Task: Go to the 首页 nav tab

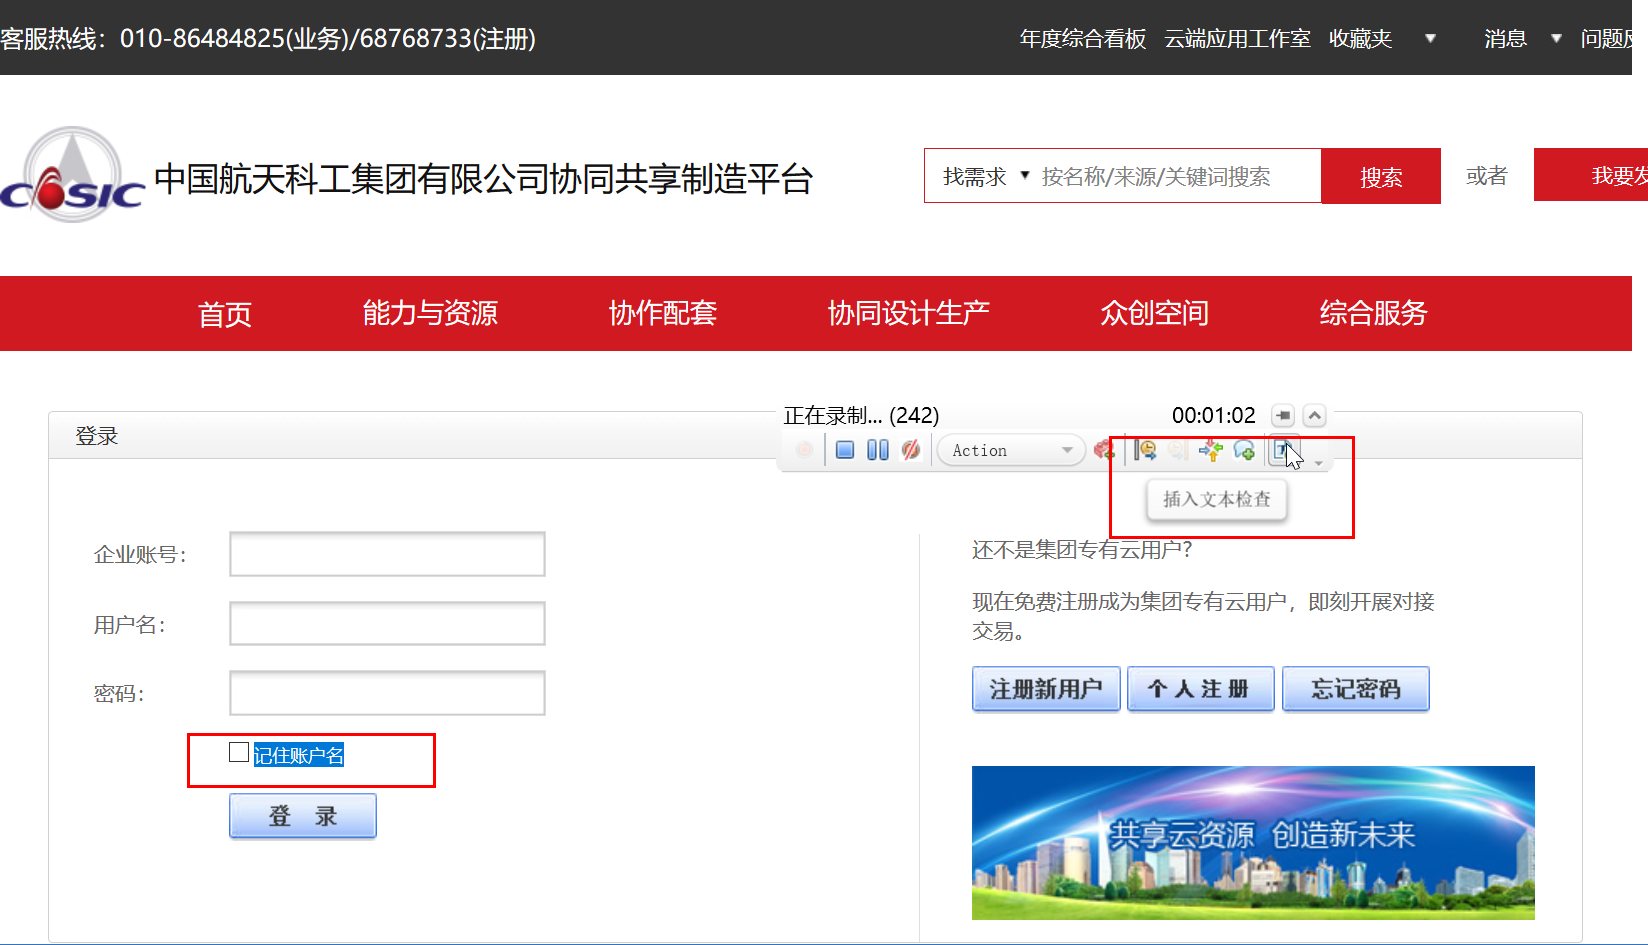Action: [225, 314]
